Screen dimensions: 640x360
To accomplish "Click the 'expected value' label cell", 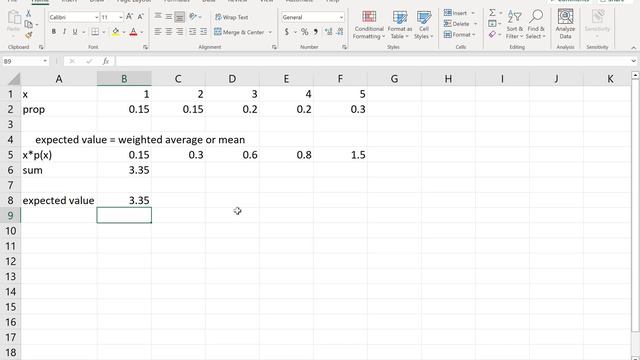I will point(58,200).
